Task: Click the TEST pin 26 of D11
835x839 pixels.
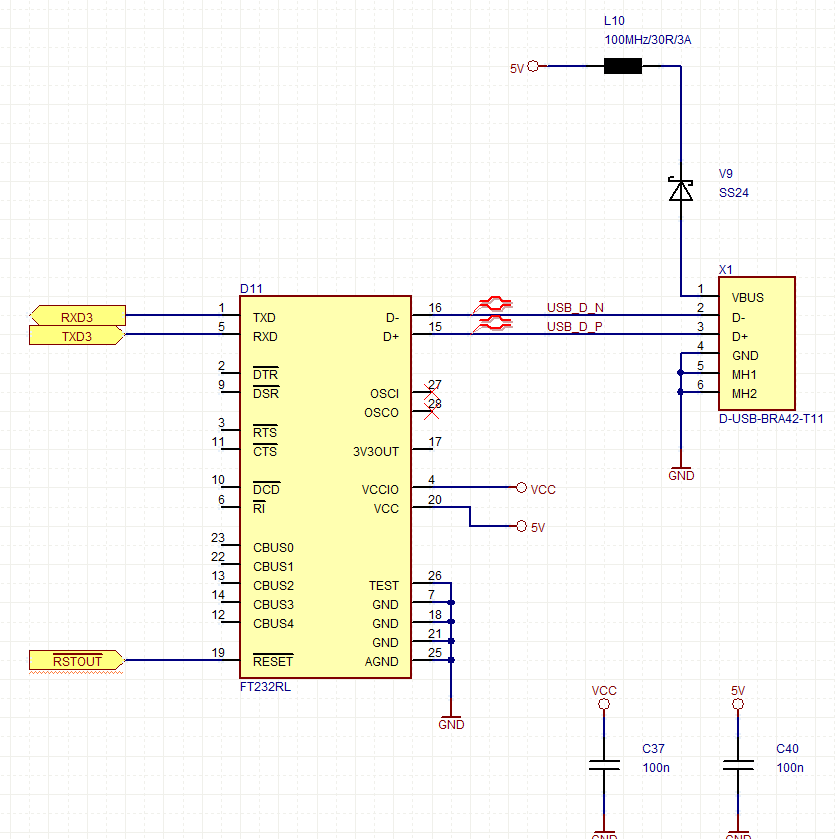Action: tap(423, 582)
